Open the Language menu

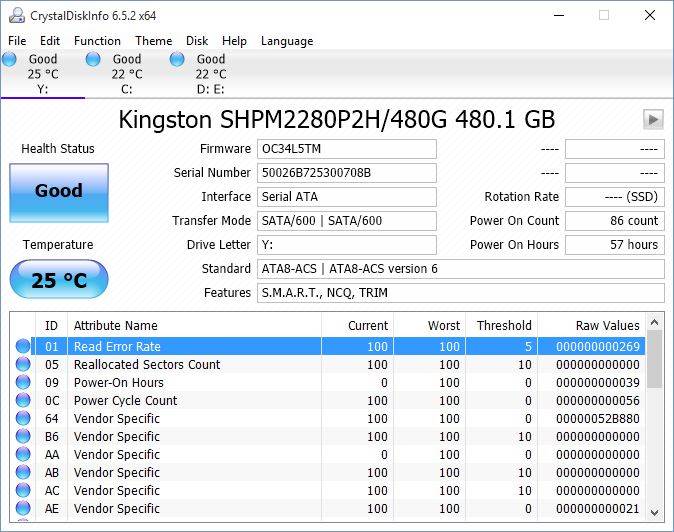[287, 41]
